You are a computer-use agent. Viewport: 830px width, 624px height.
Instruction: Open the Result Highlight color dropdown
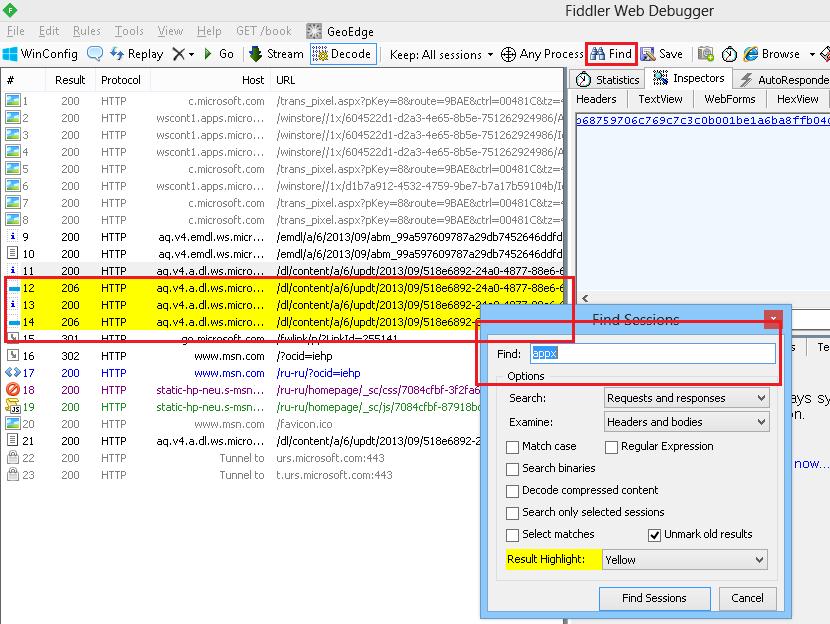[684, 559]
